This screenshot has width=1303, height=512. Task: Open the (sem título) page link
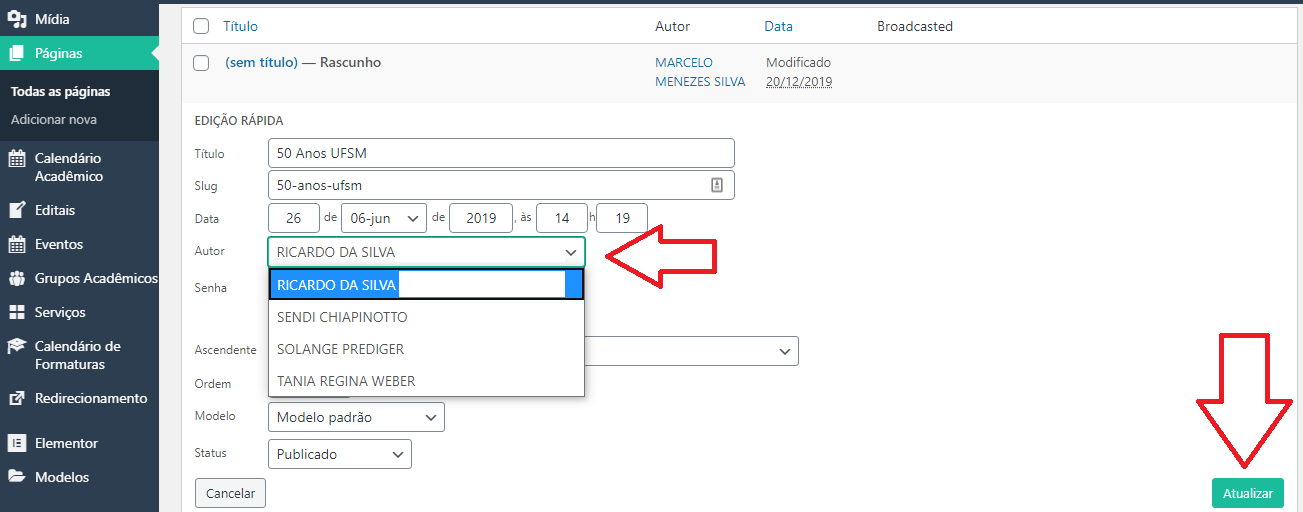(x=262, y=62)
